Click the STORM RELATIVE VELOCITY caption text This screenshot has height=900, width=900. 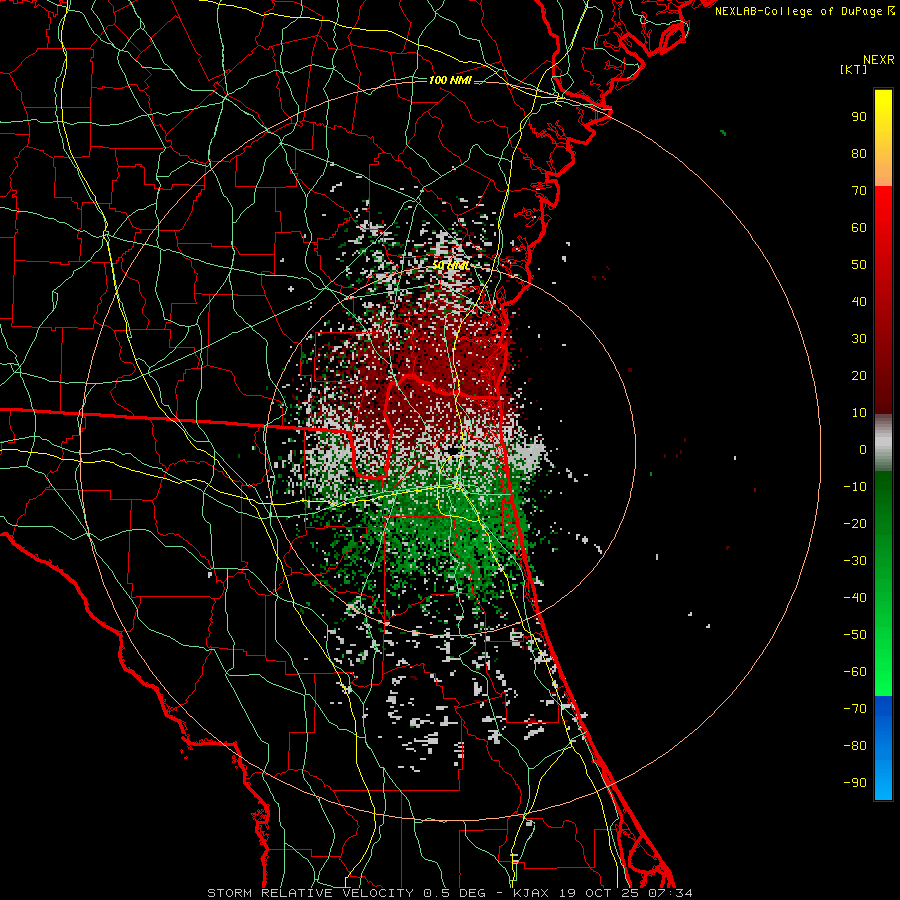tap(310, 893)
